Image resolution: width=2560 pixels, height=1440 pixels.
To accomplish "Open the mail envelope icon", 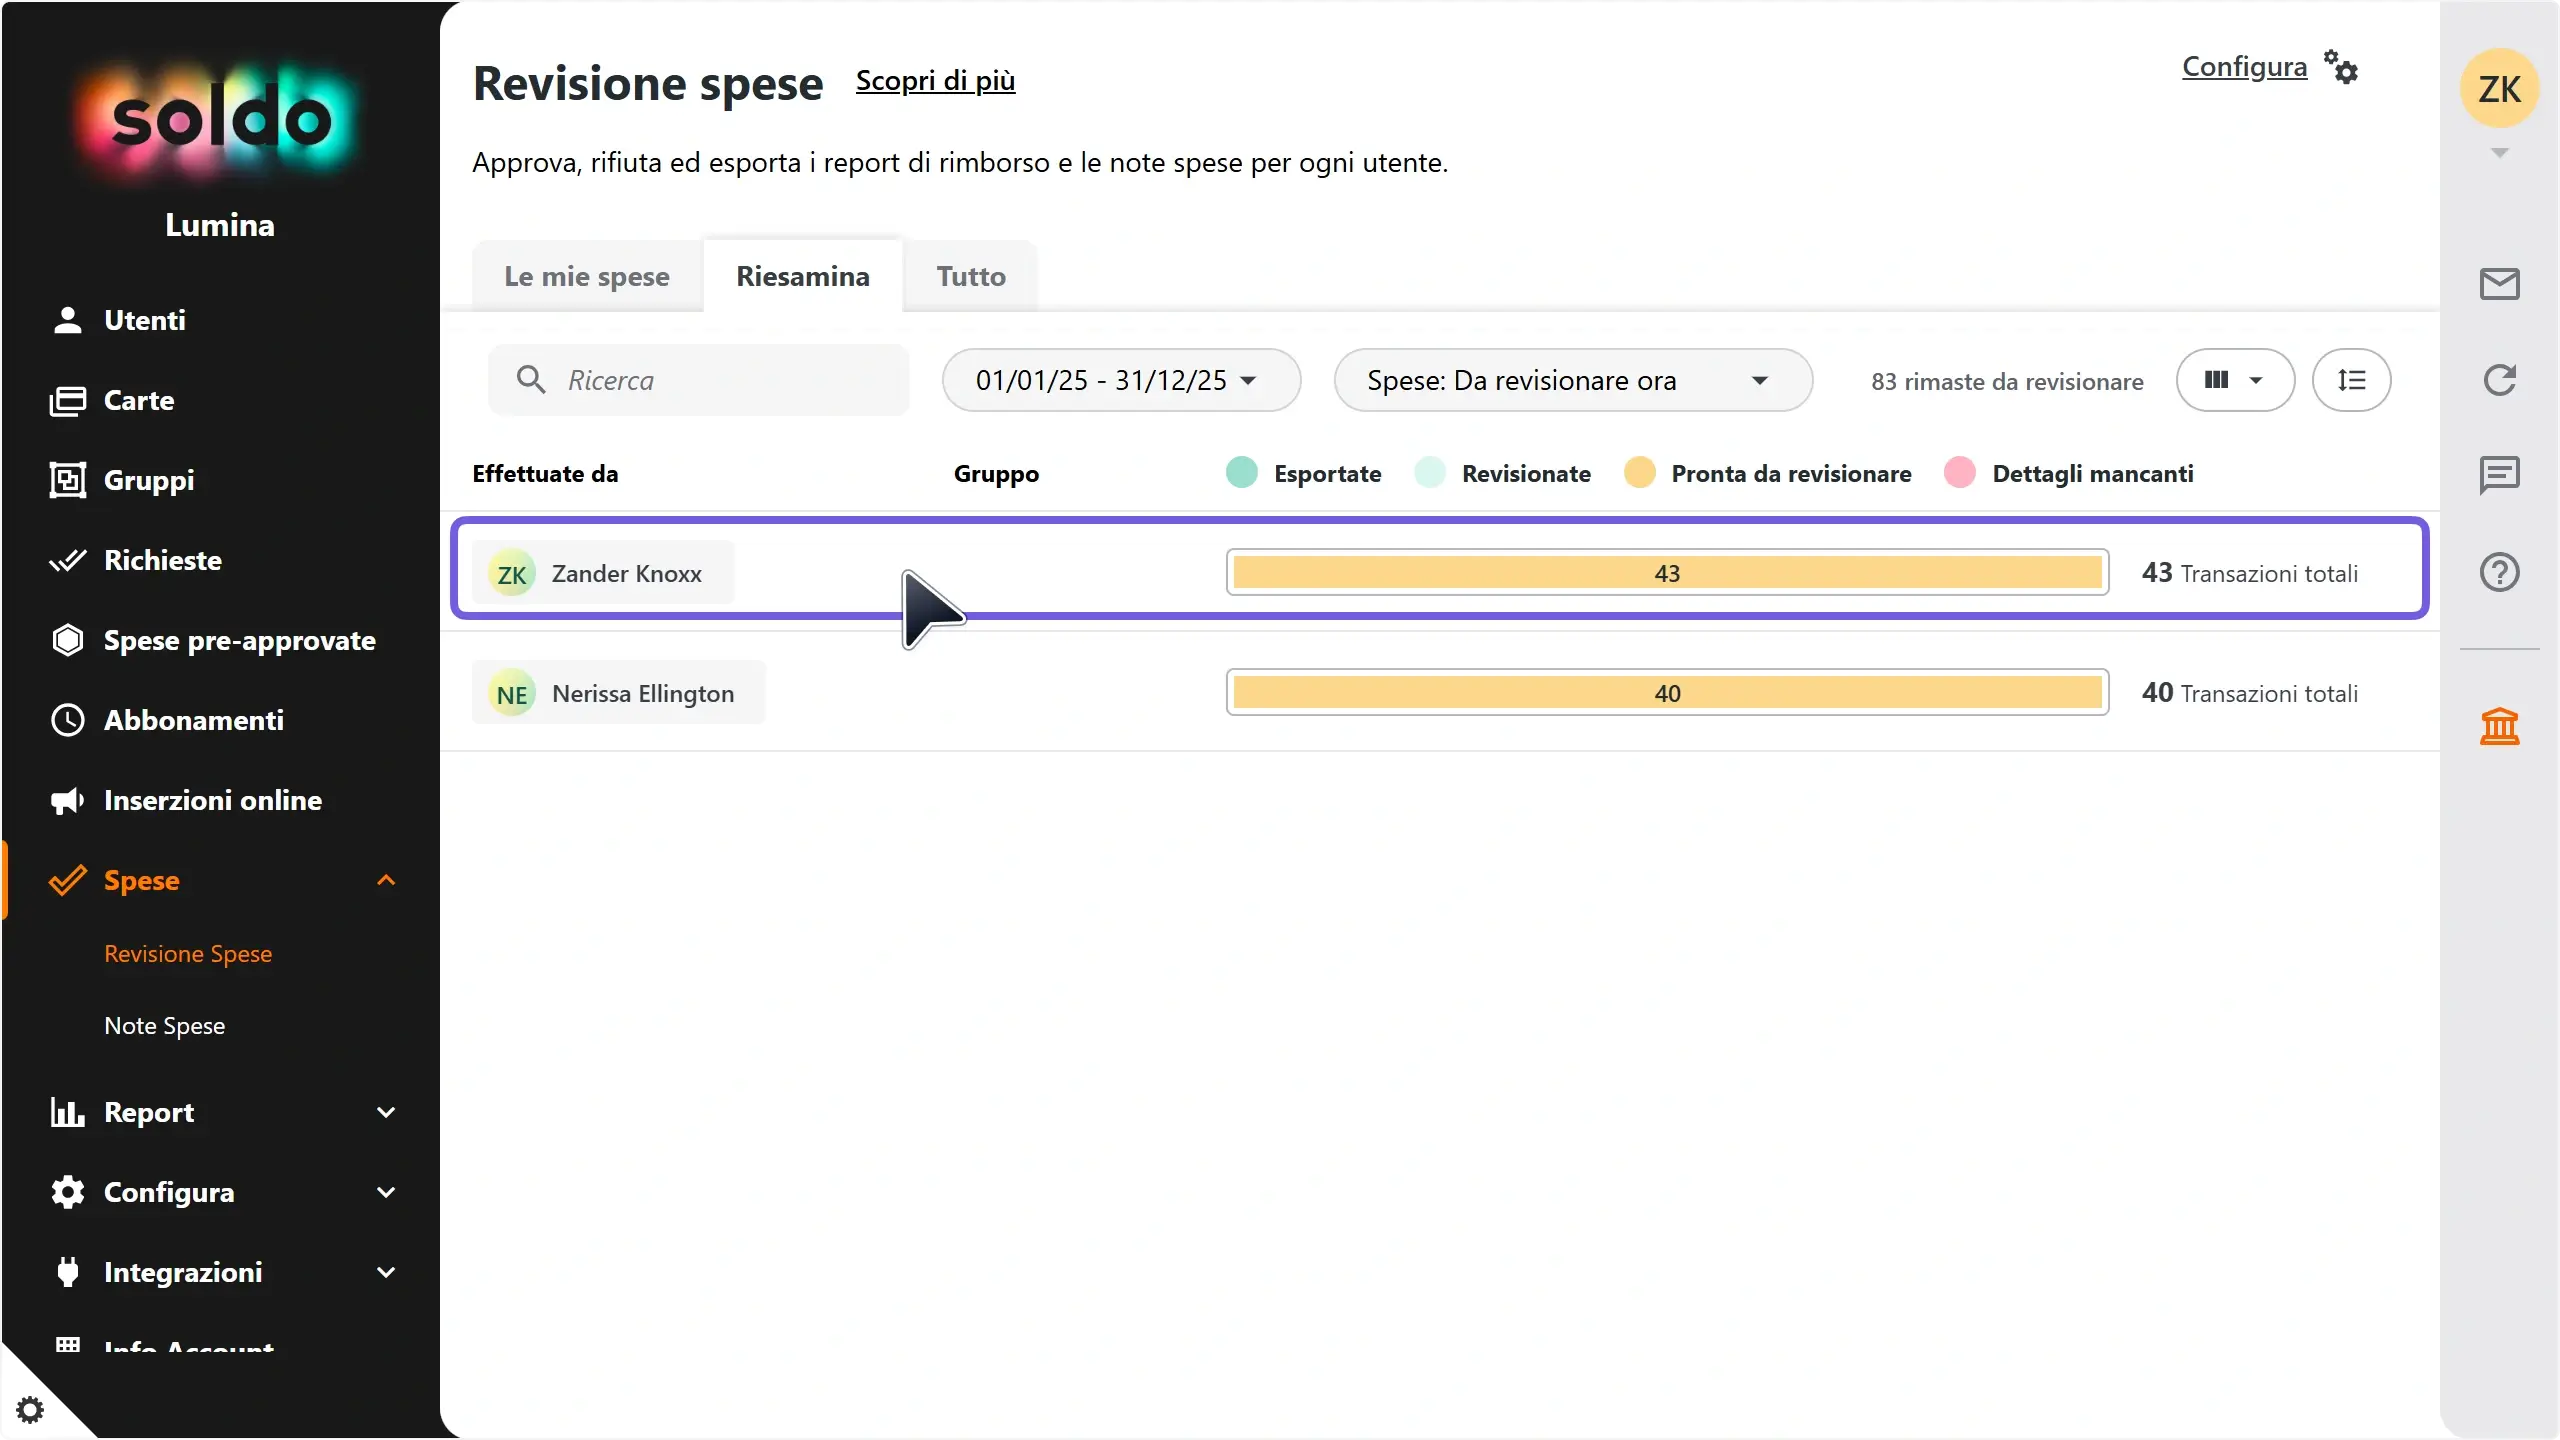I will tap(2499, 284).
